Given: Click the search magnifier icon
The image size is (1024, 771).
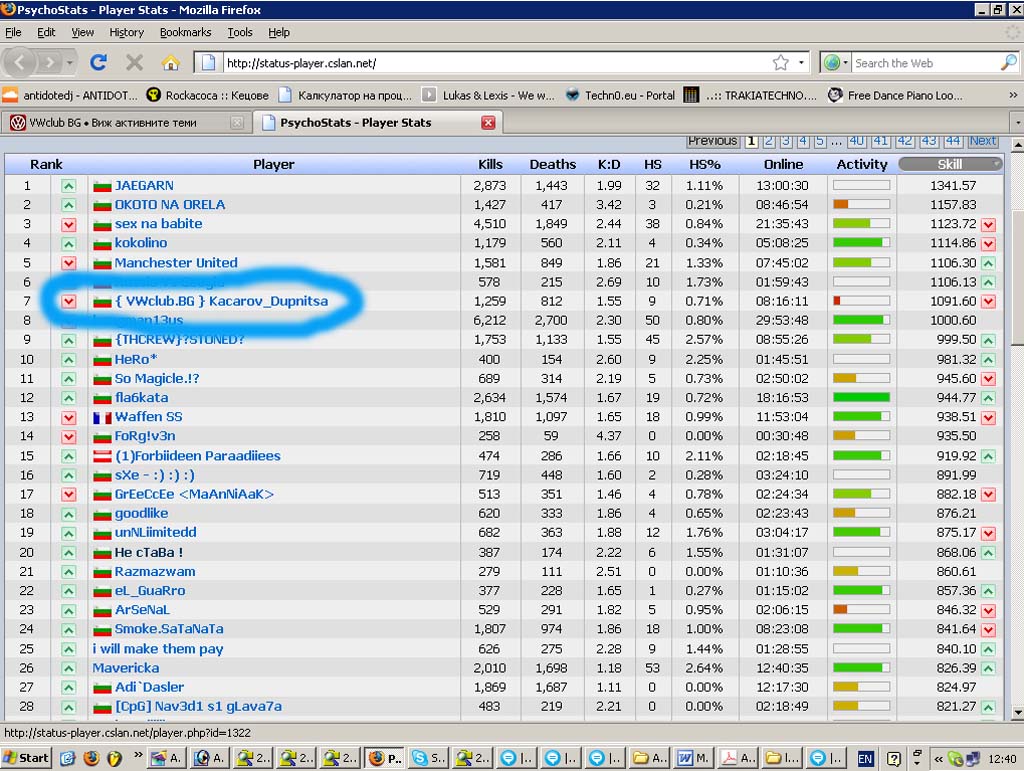Looking at the screenshot, I should coord(1008,63).
